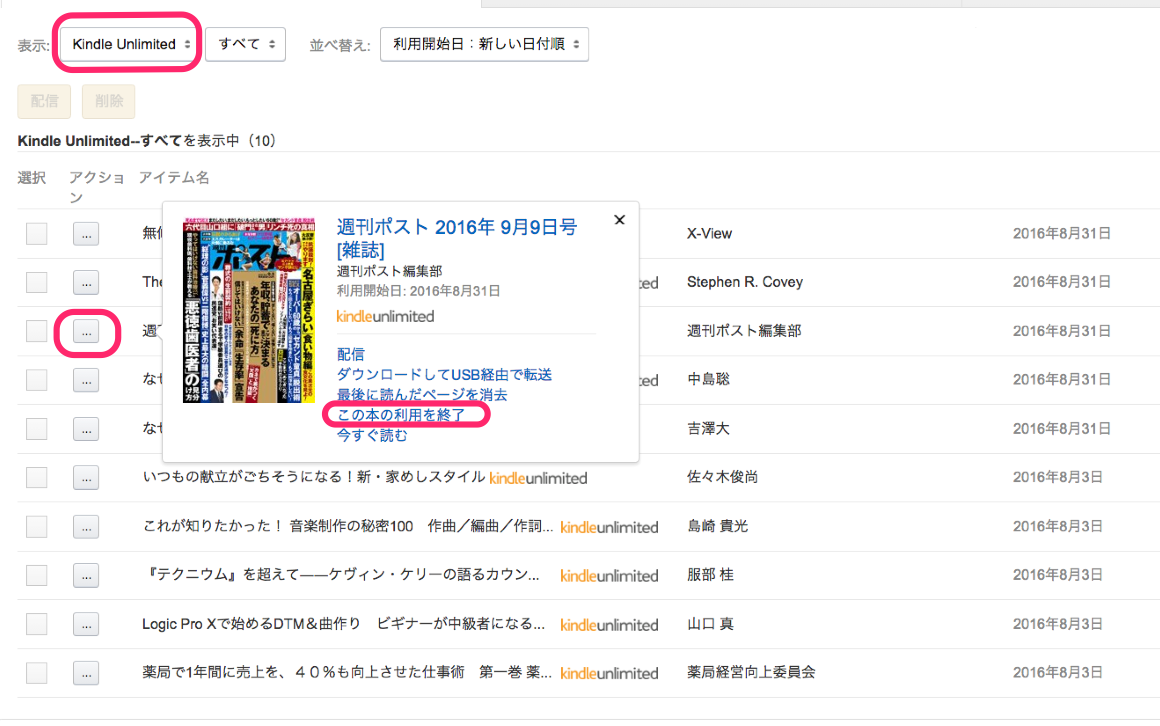Select checkbox for 週刊ポスト編集部 row

click(x=36, y=332)
